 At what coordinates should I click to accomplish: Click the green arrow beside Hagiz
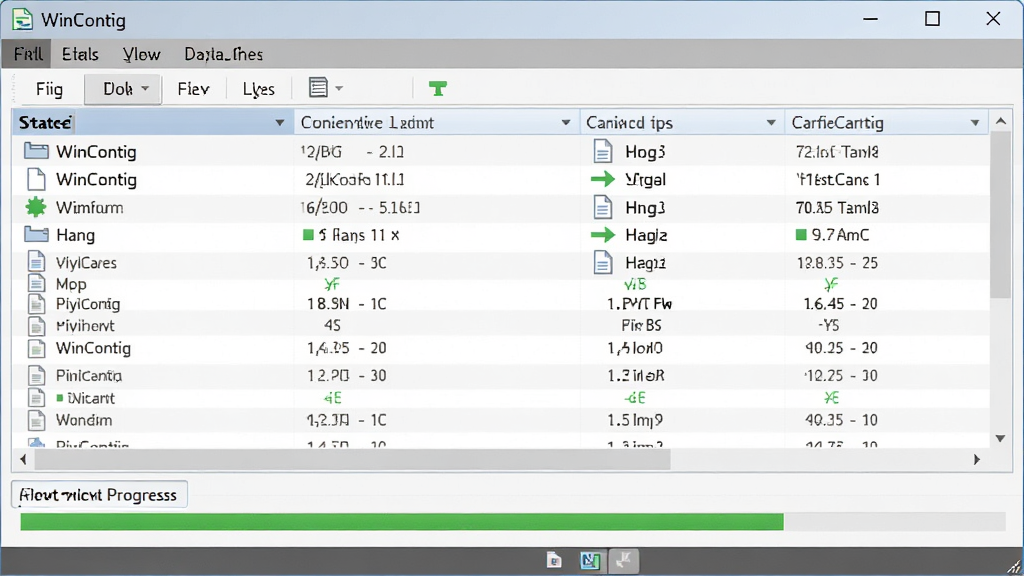pyautogui.click(x=603, y=234)
